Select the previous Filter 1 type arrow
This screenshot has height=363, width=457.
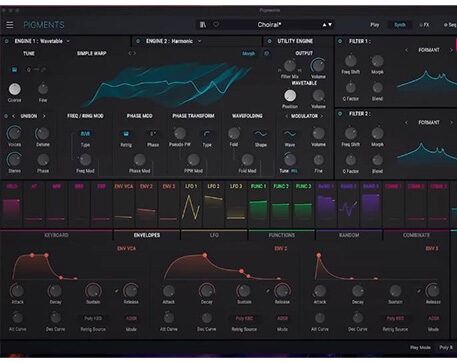(x=406, y=50)
